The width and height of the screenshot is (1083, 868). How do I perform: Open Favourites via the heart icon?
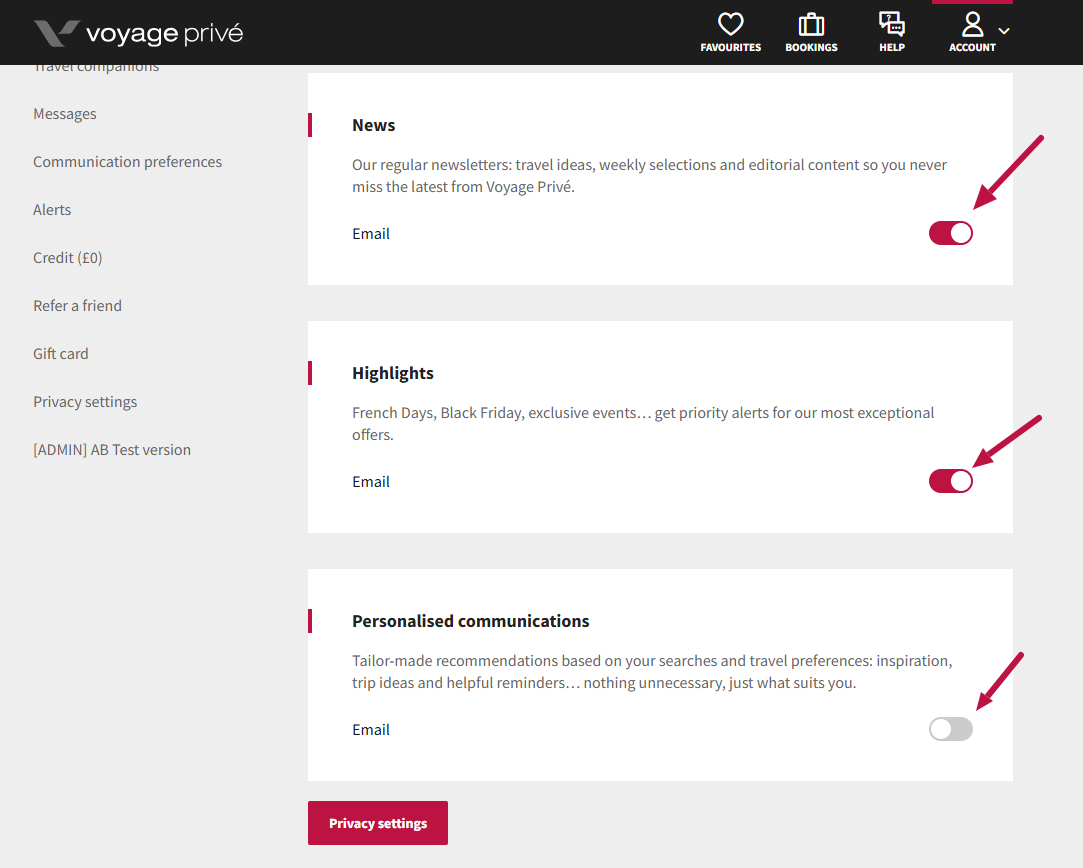click(x=731, y=25)
